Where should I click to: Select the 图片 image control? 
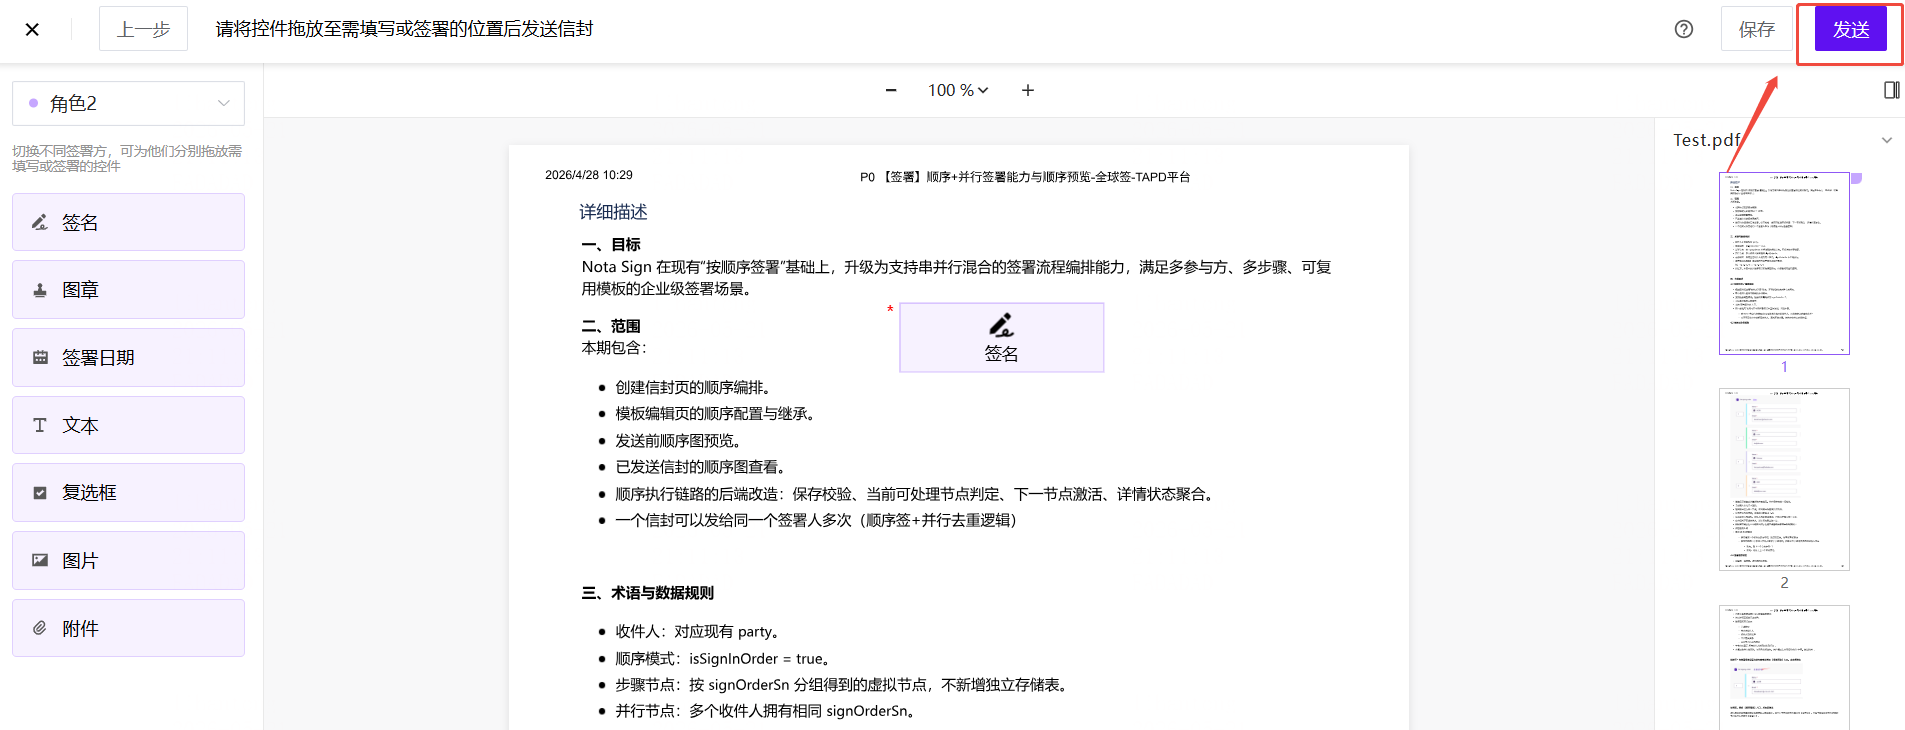pyautogui.click(x=128, y=561)
